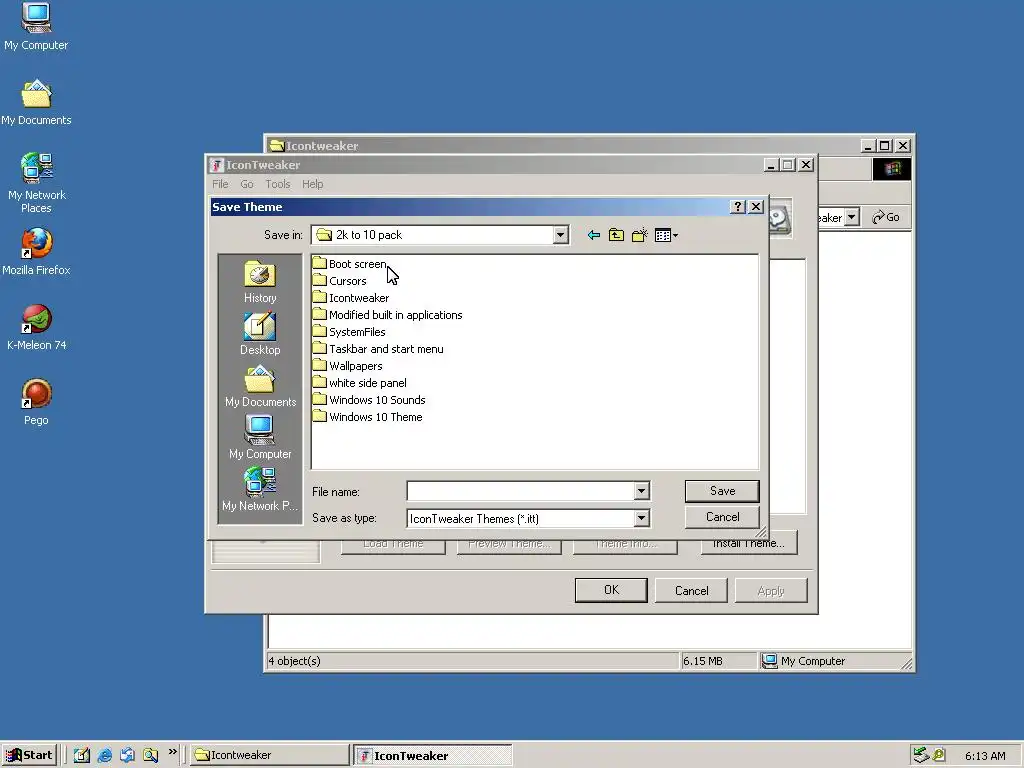Create a new folder in Save dialog
Viewport: 1024px width, 768px height.
pyautogui.click(x=639, y=235)
